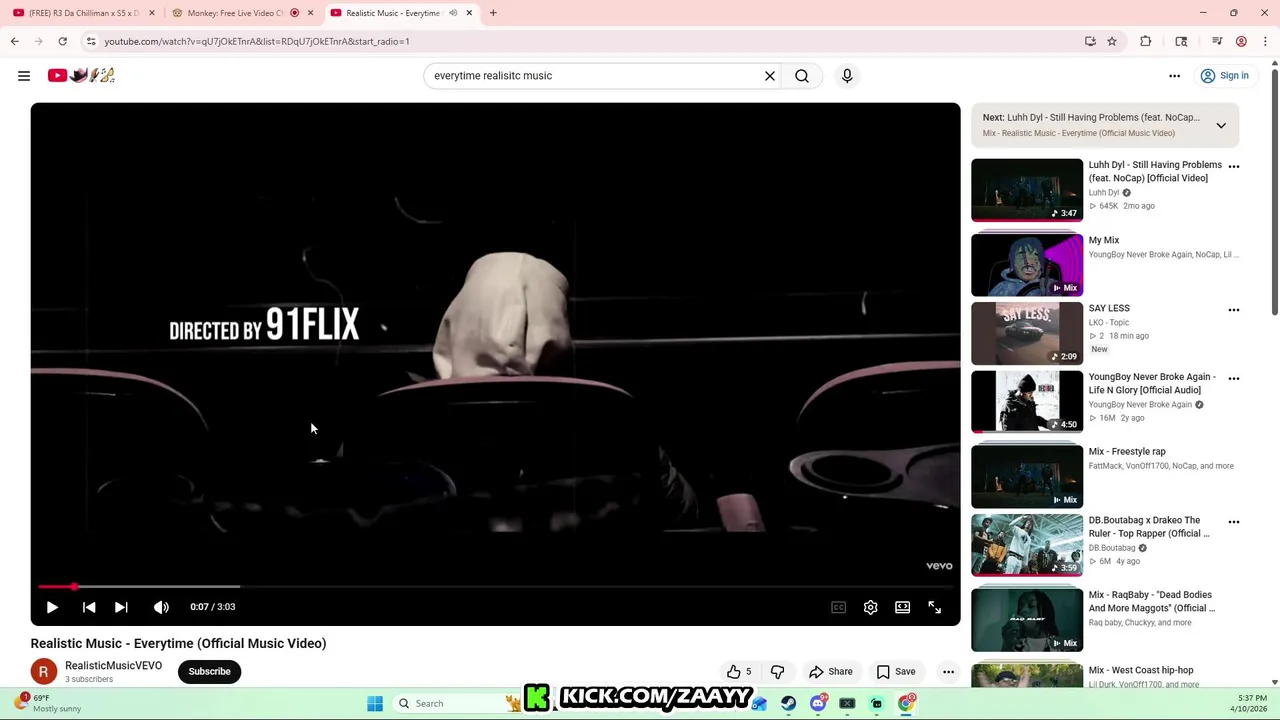The height and width of the screenshot is (720, 1280).
Task: Open the My Mix thumbnail
Action: point(1027,265)
